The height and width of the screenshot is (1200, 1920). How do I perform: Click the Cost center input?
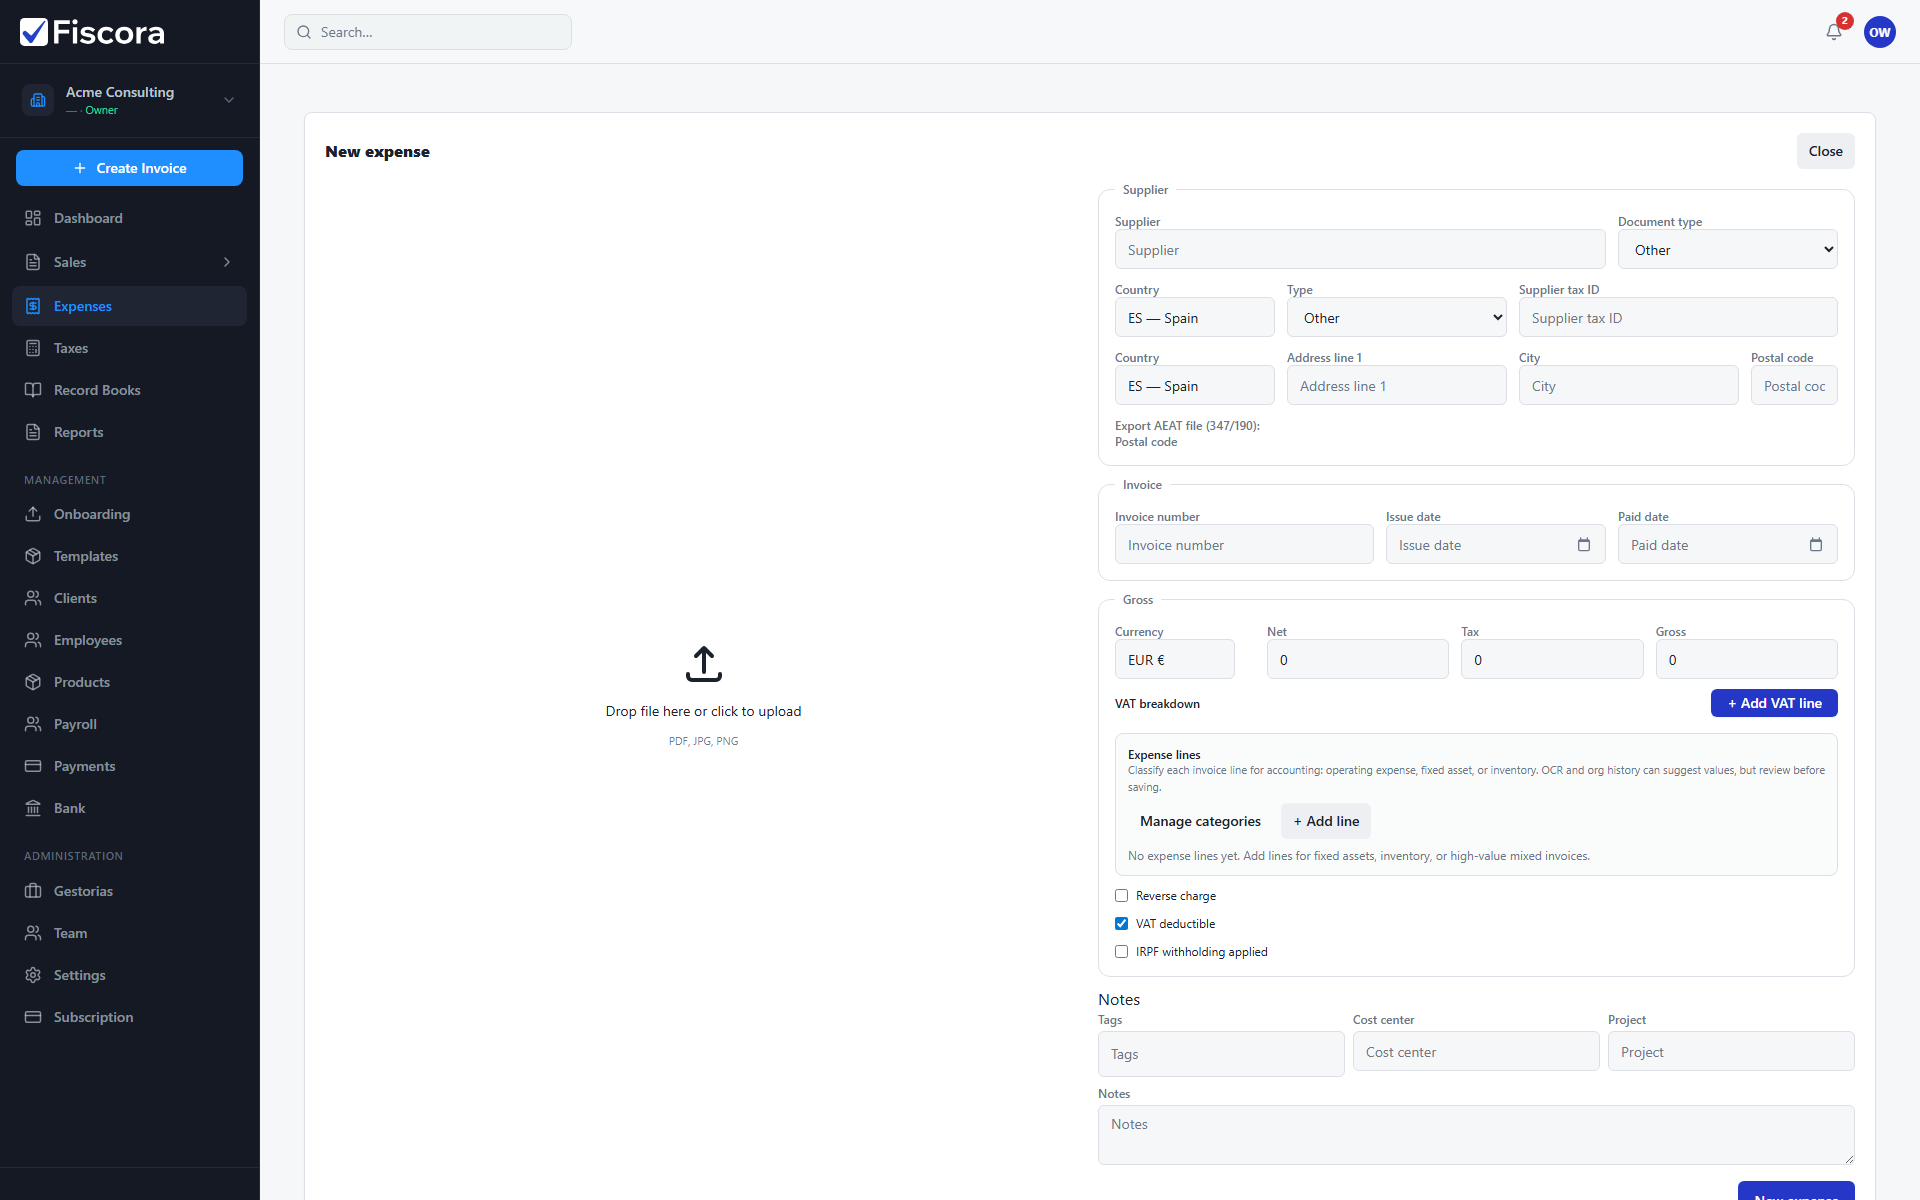(1476, 1052)
